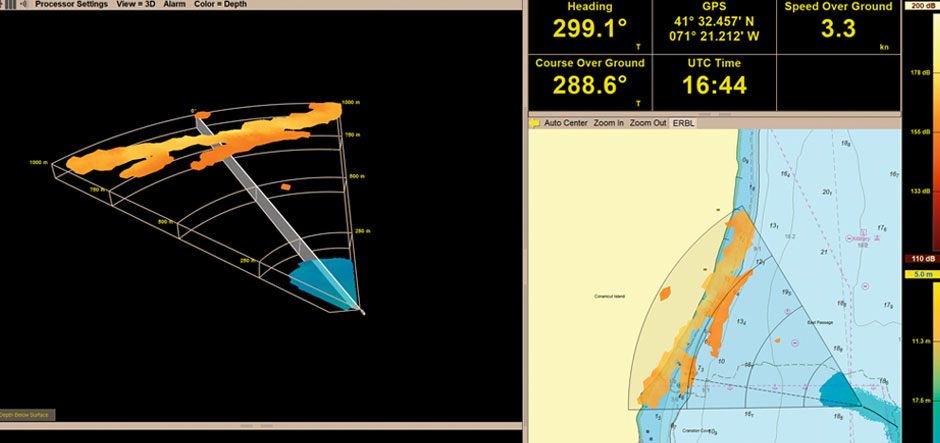
Task: Click the 5.0 m depth scale marker
Action: click(921, 272)
